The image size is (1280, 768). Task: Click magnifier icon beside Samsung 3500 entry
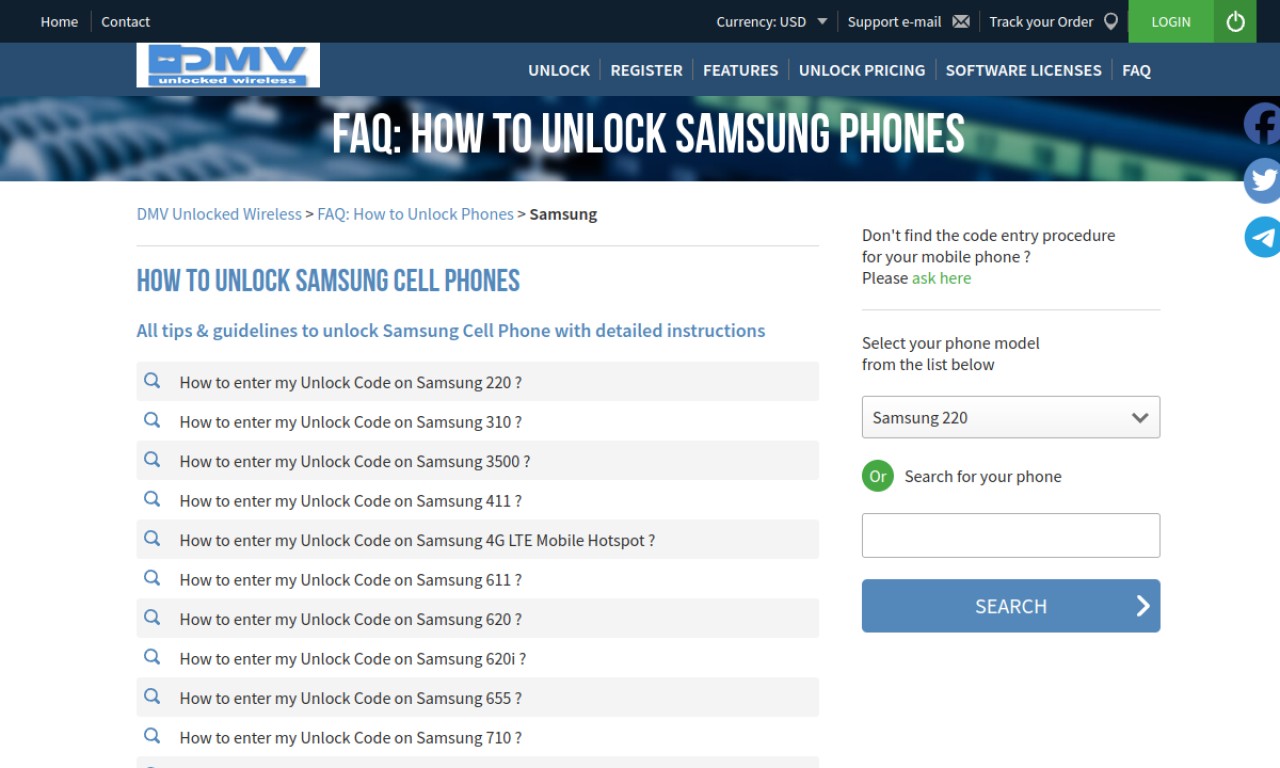click(152, 460)
